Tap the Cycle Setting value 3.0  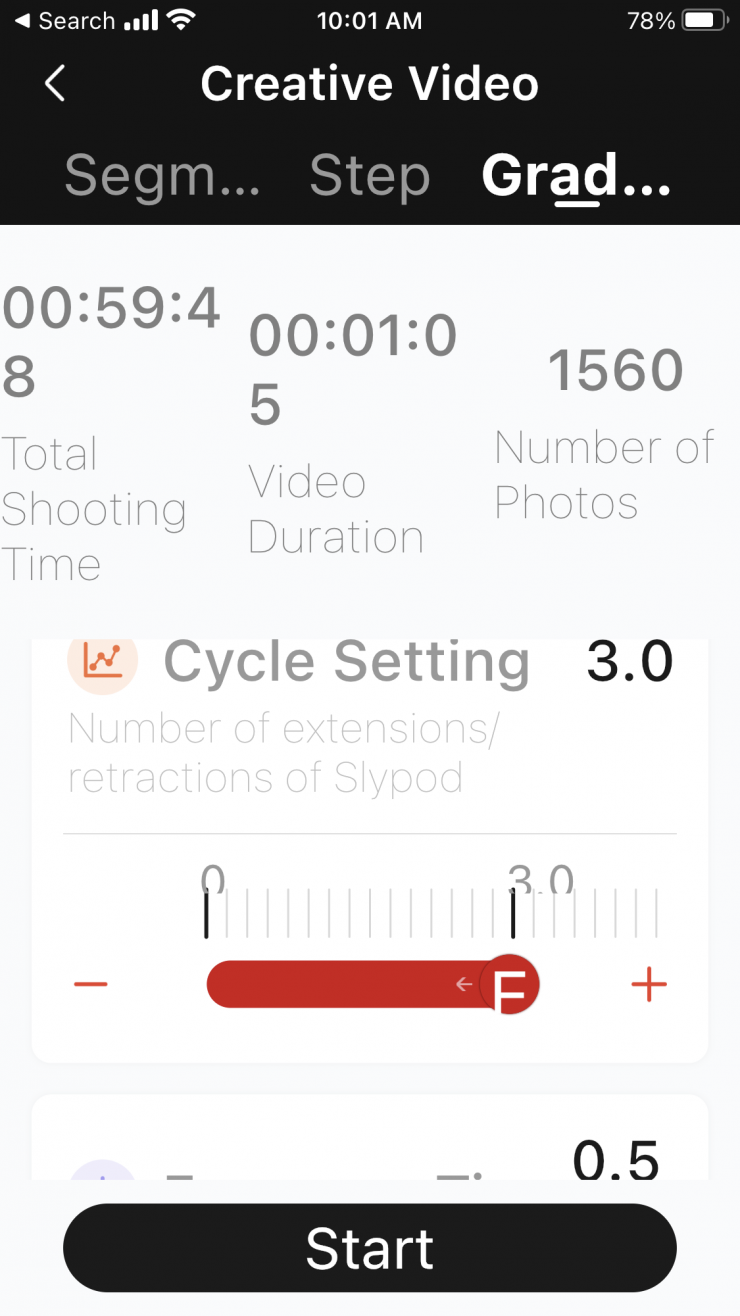point(629,662)
